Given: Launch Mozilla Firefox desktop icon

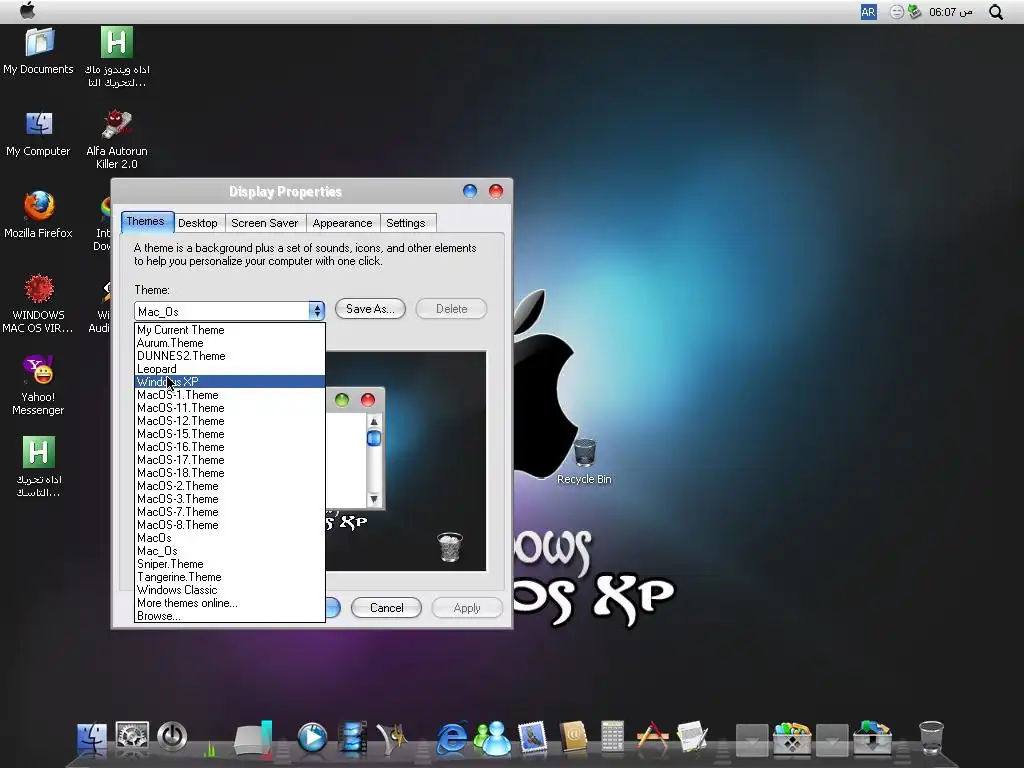Looking at the screenshot, I should click(x=39, y=215).
